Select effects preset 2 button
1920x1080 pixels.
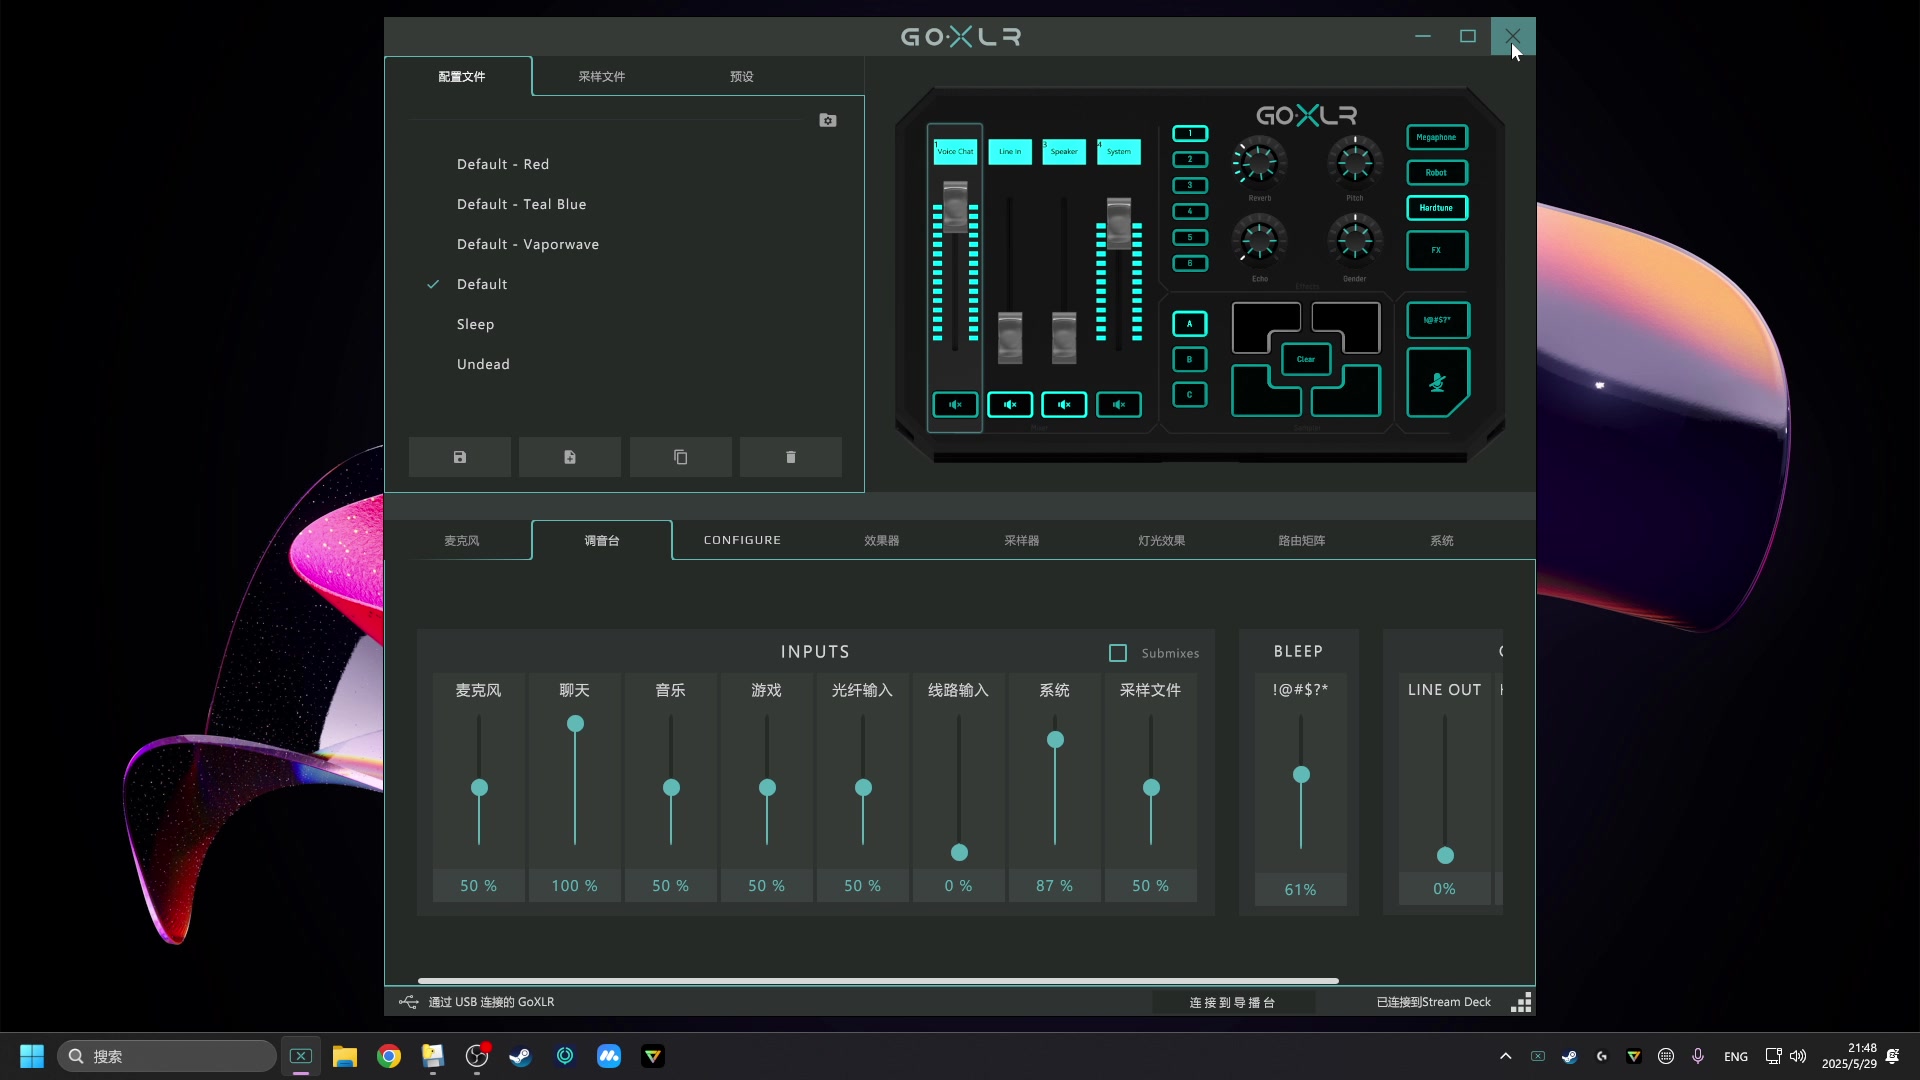click(1190, 159)
